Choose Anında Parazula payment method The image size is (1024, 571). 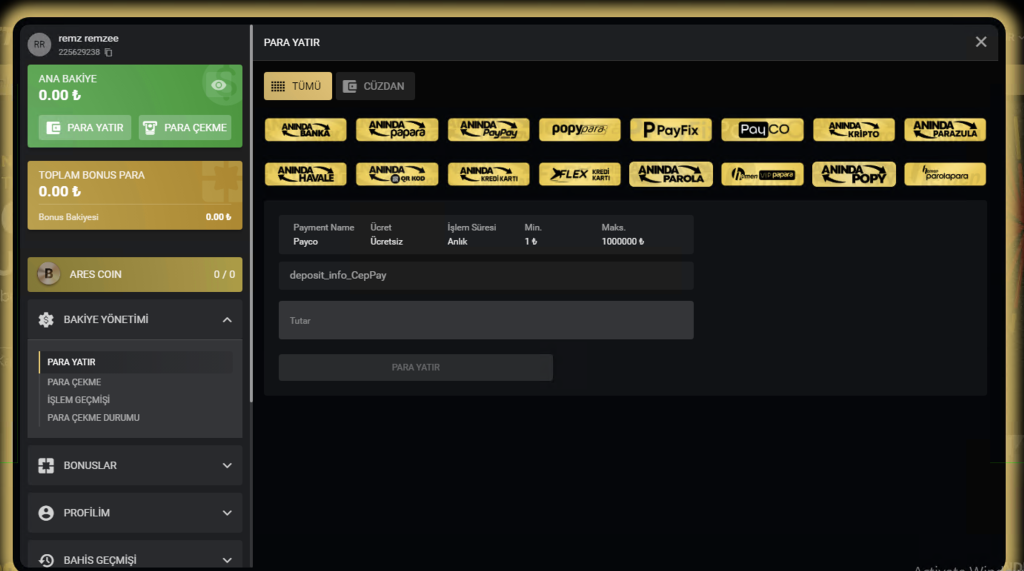click(x=945, y=129)
